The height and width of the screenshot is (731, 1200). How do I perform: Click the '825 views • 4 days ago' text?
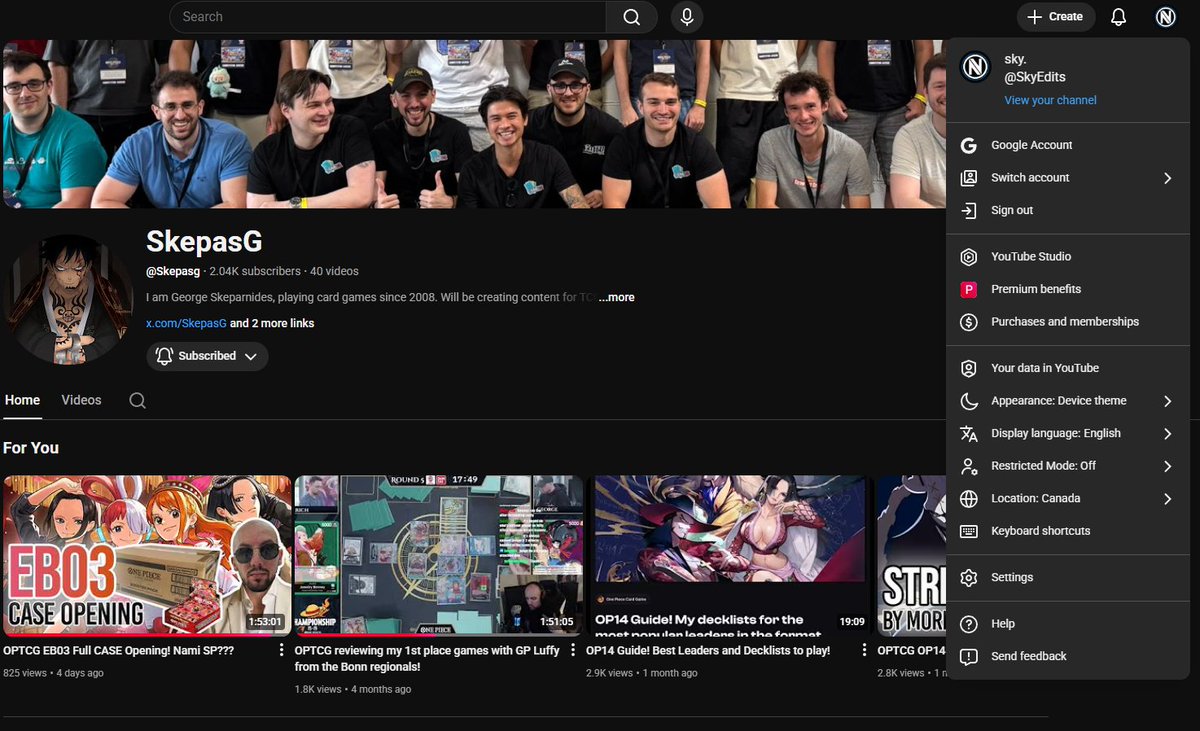[x=53, y=673]
